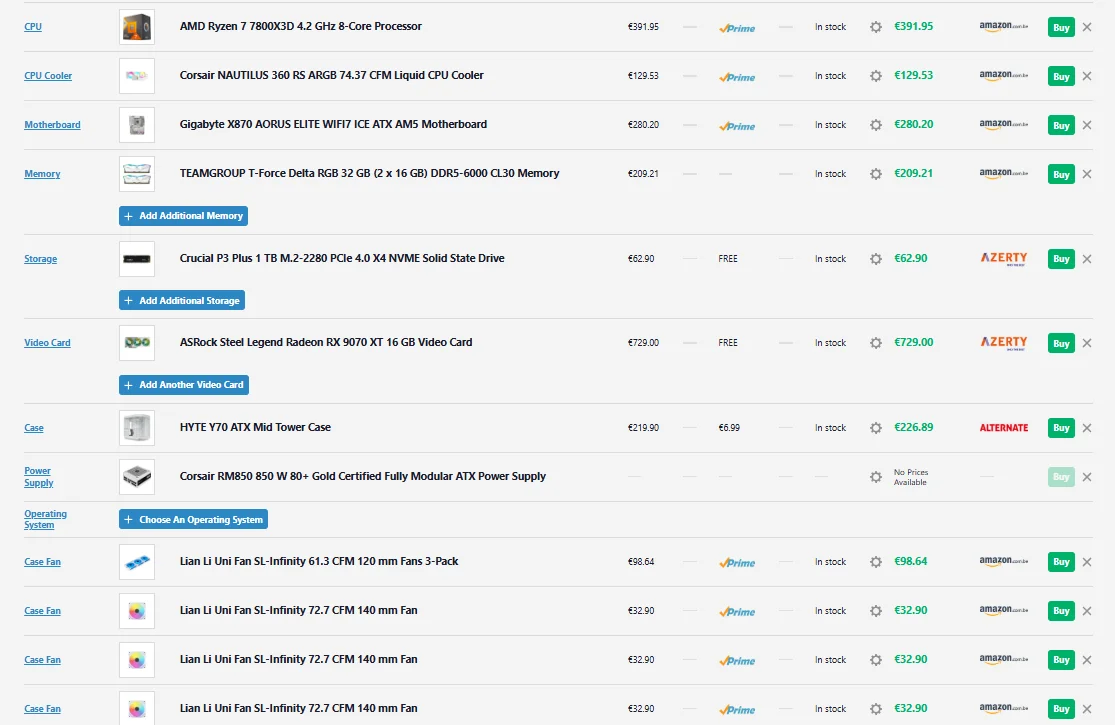
Task: Click the Corsair RM850 PSU thumbnail
Action: tap(137, 477)
